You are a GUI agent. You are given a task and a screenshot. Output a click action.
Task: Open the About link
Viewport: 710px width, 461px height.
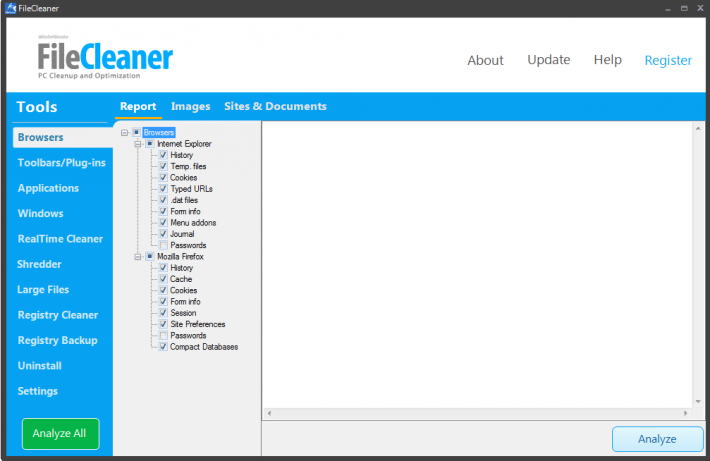[485, 60]
